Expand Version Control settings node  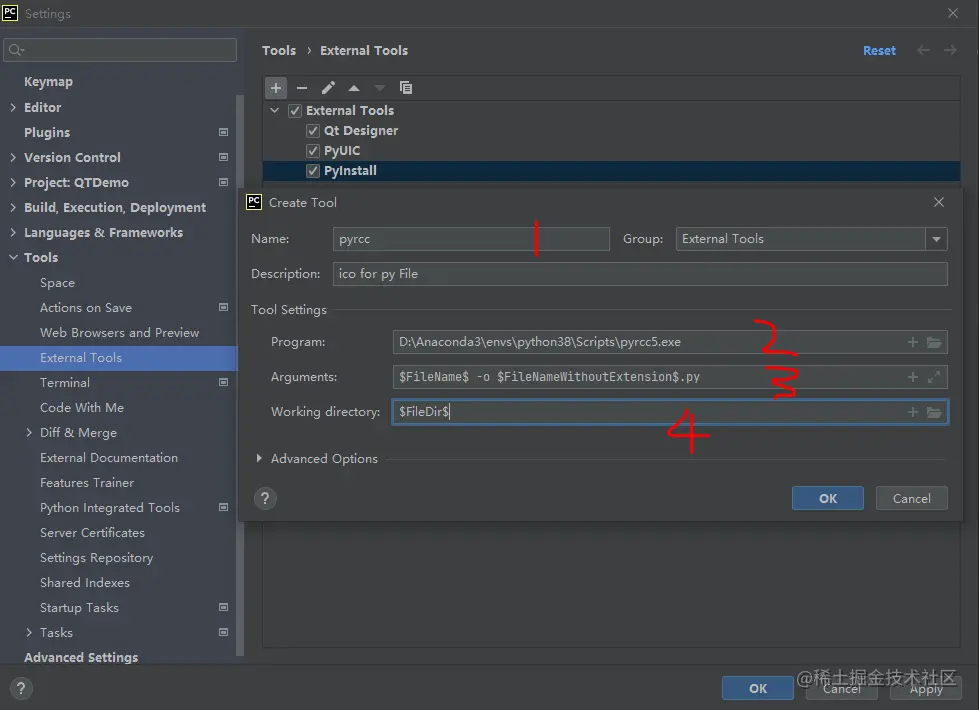[13, 157]
